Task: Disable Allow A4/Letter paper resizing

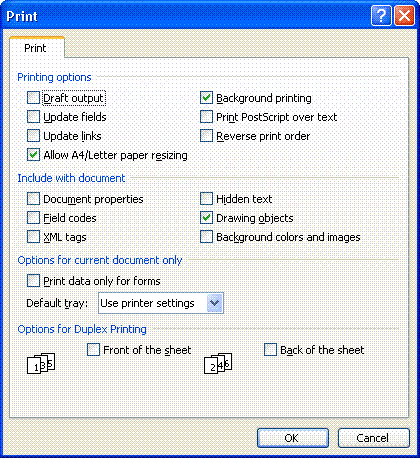Action: (33, 155)
